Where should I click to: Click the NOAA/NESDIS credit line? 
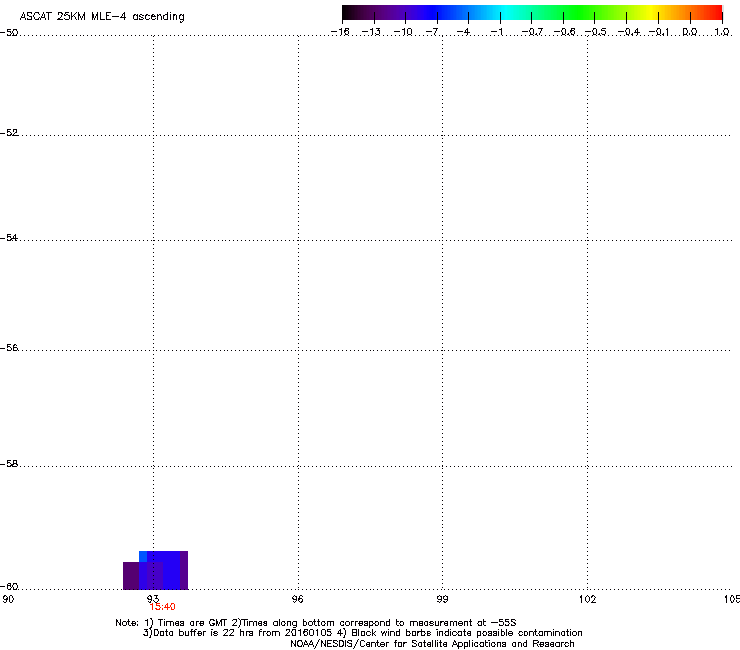click(432, 644)
